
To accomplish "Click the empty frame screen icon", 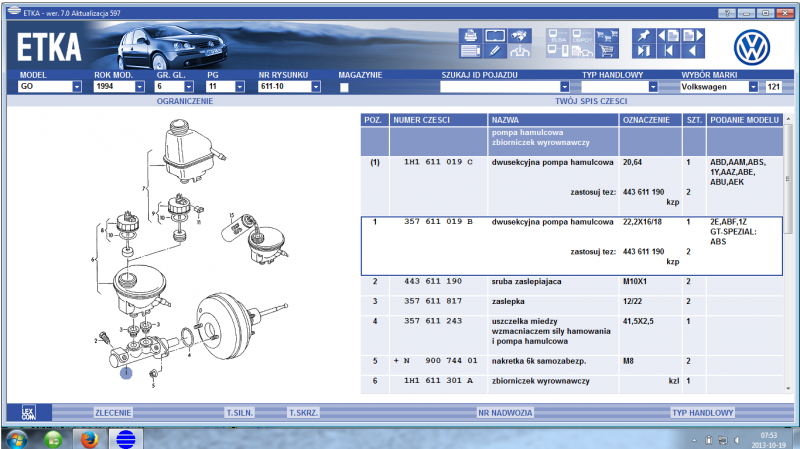I will point(495,35).
